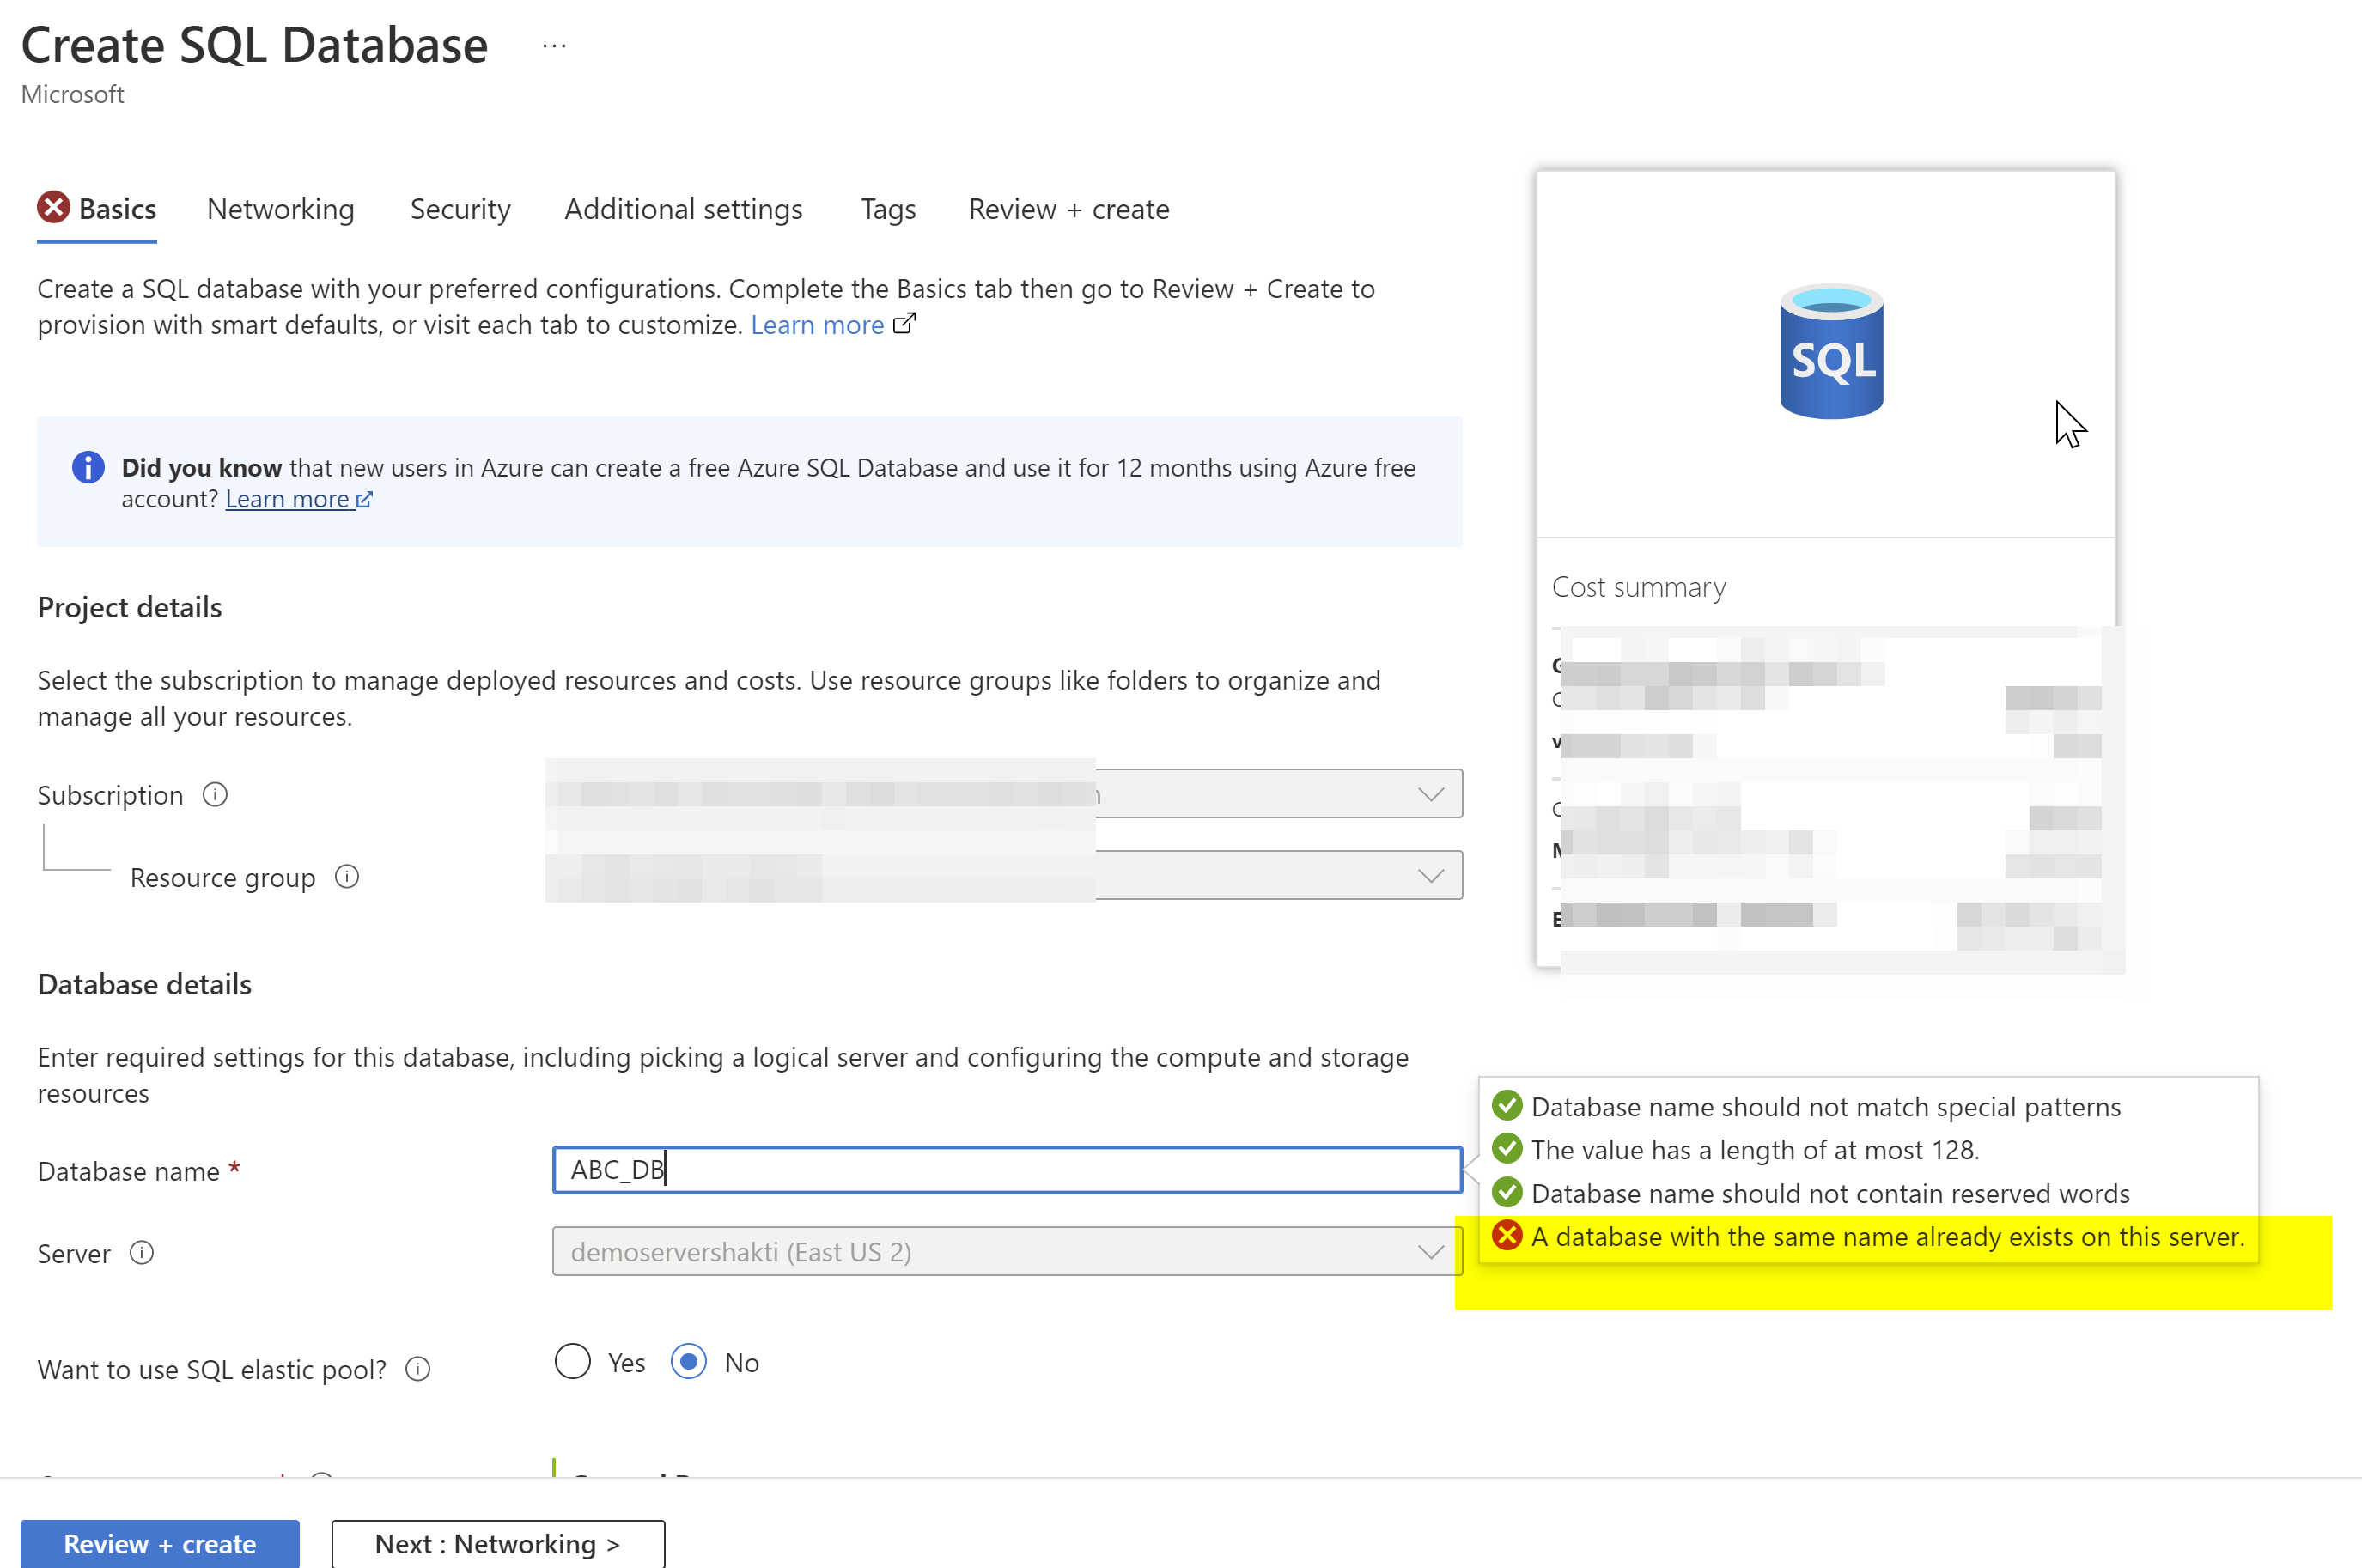Click the Next : Networking button
The image size is (2362, 1568).
(x=498, y=1543)
